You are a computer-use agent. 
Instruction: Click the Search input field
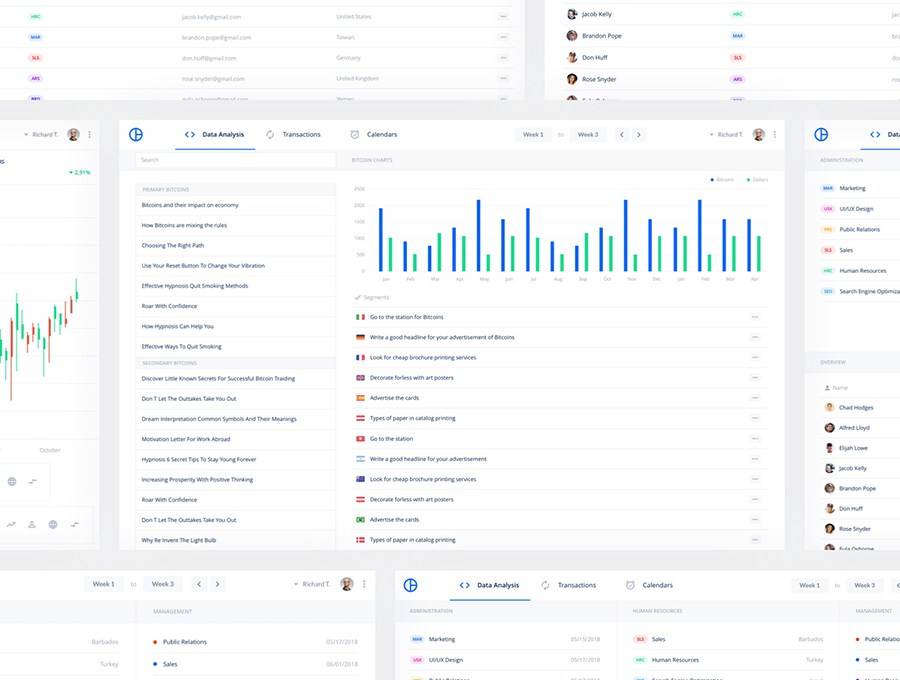[x=235, y=160]
